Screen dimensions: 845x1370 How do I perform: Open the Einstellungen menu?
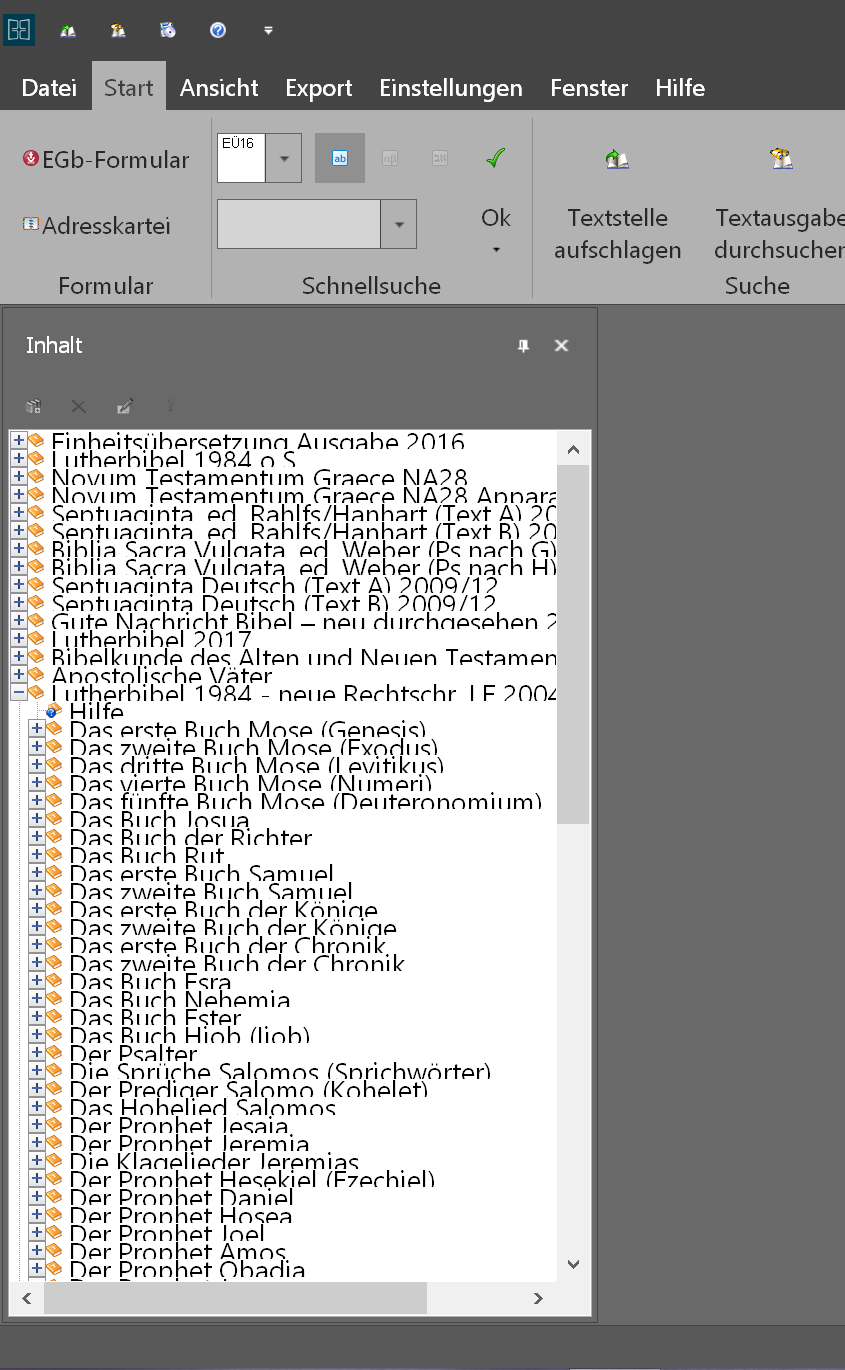pyautogui.click(x=450, y=88)
